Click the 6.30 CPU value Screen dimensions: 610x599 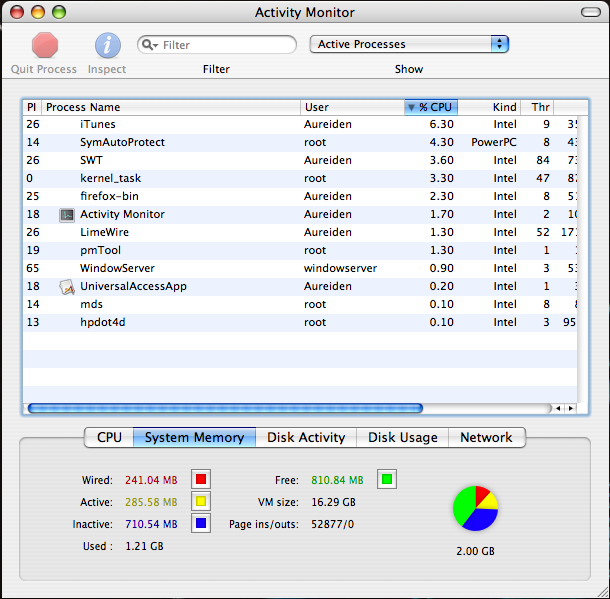click(x=442, y=124)
